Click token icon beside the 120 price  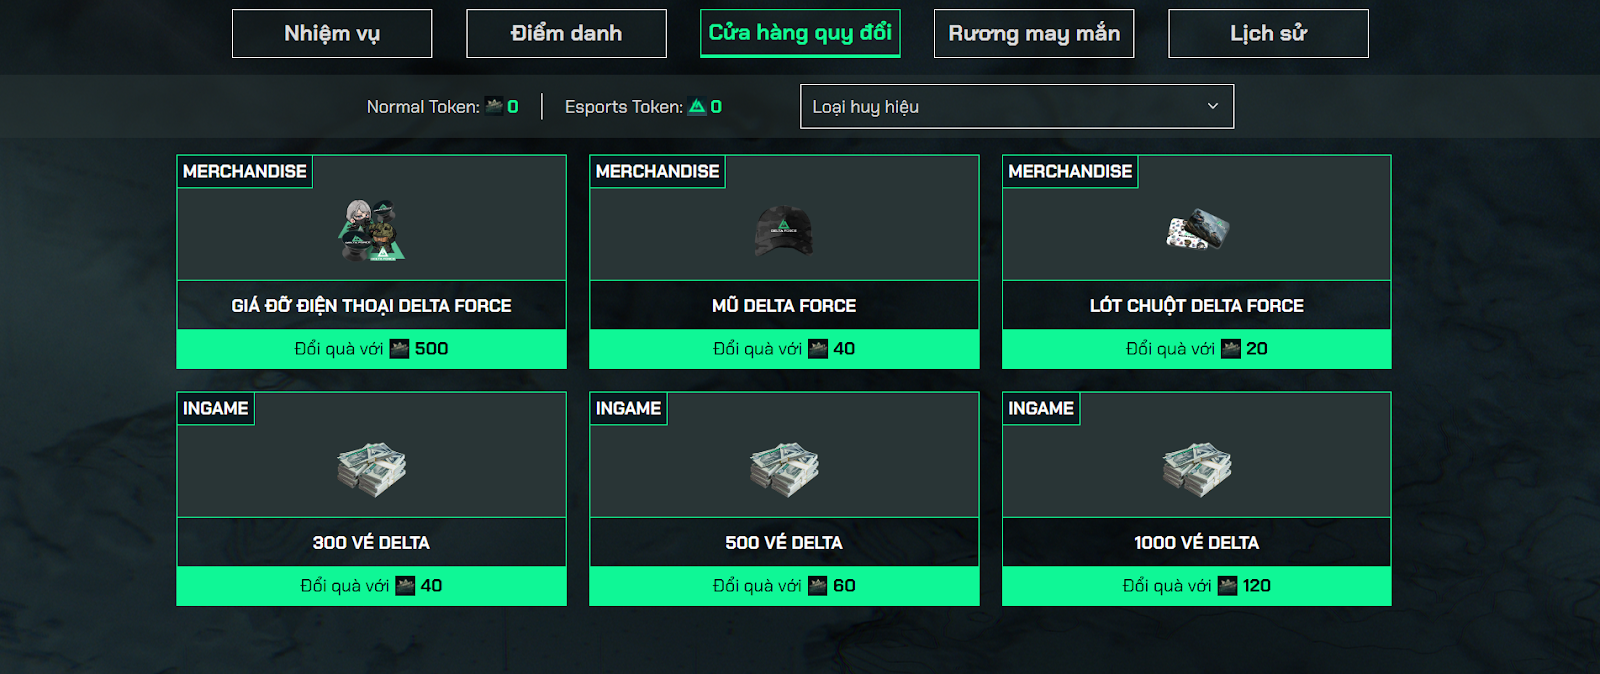coord(1227,586)
